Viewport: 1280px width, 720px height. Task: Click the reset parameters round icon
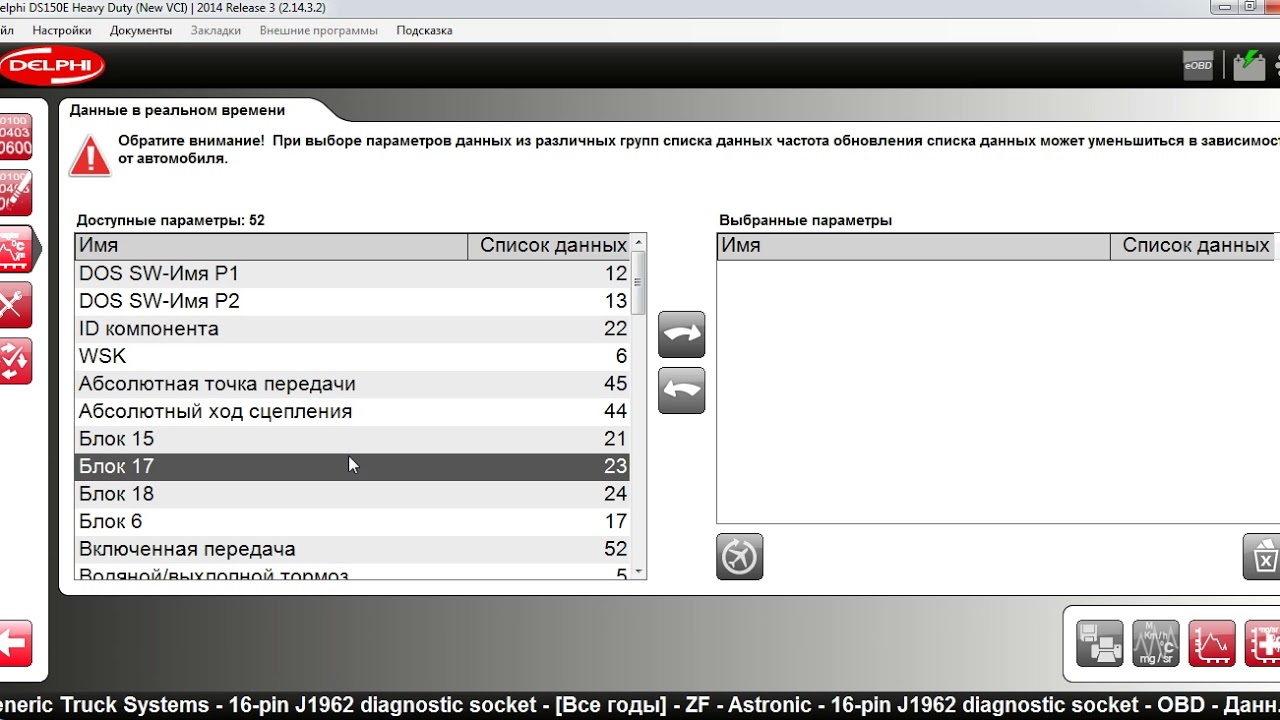[740, 556]
